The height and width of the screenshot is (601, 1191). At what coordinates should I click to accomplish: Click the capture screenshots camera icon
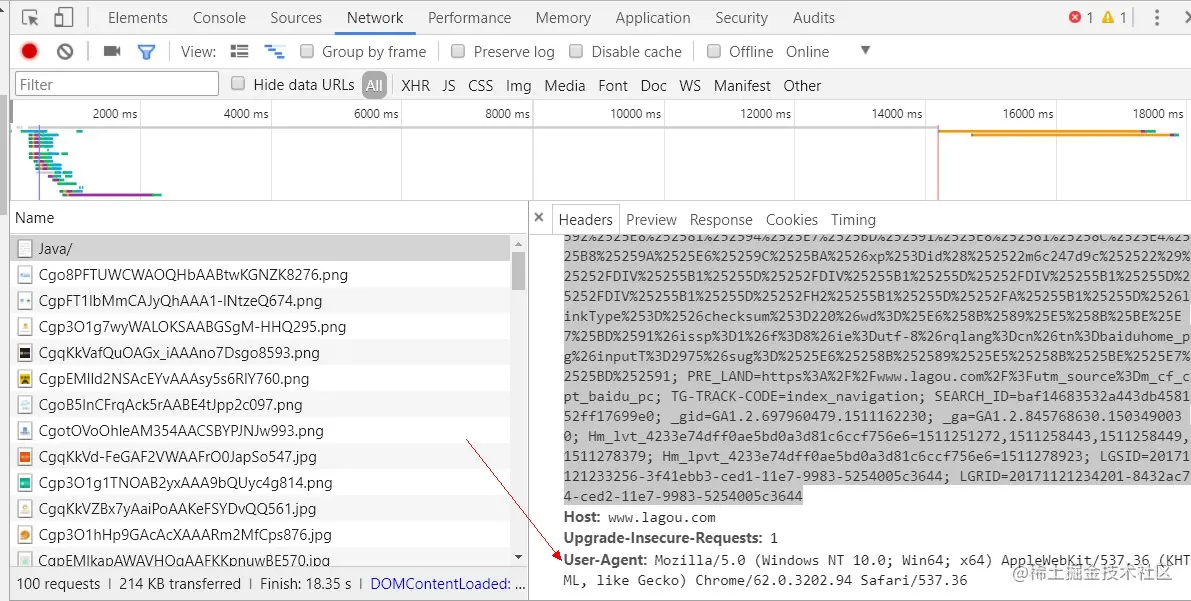pos(112,51)
